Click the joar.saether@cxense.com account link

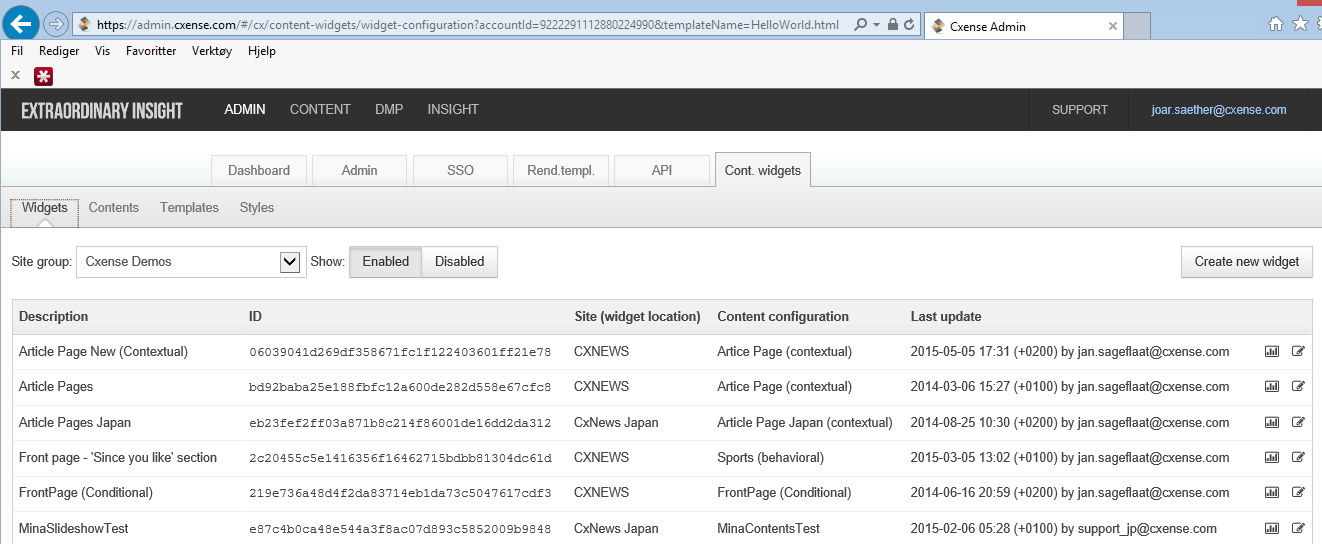(1219, 110)
